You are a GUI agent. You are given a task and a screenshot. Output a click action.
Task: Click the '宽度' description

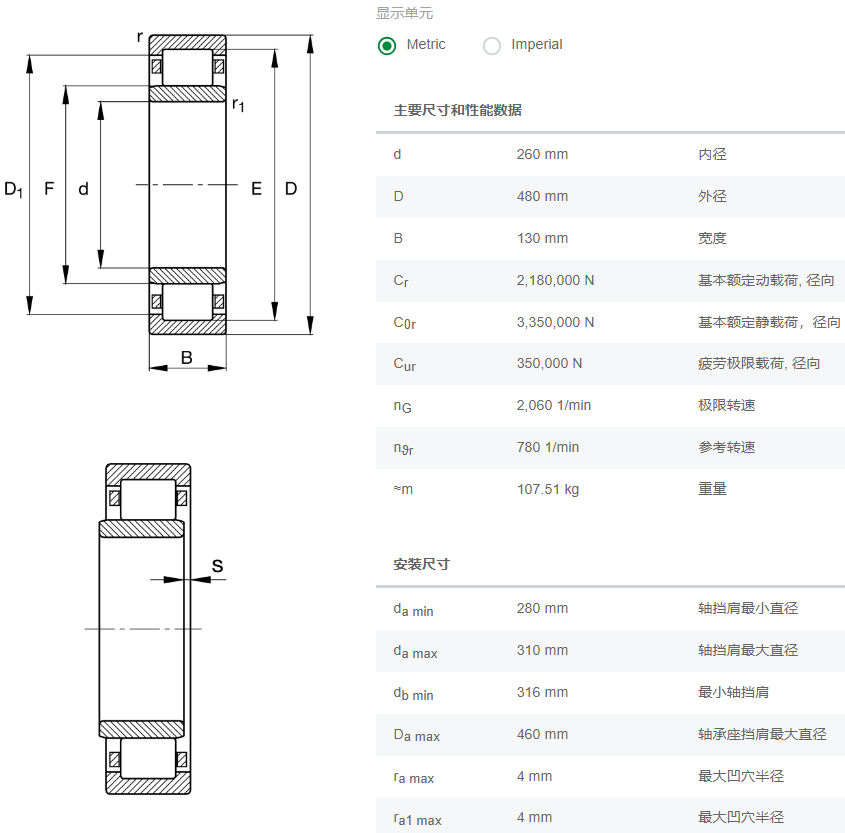[712, 238]
